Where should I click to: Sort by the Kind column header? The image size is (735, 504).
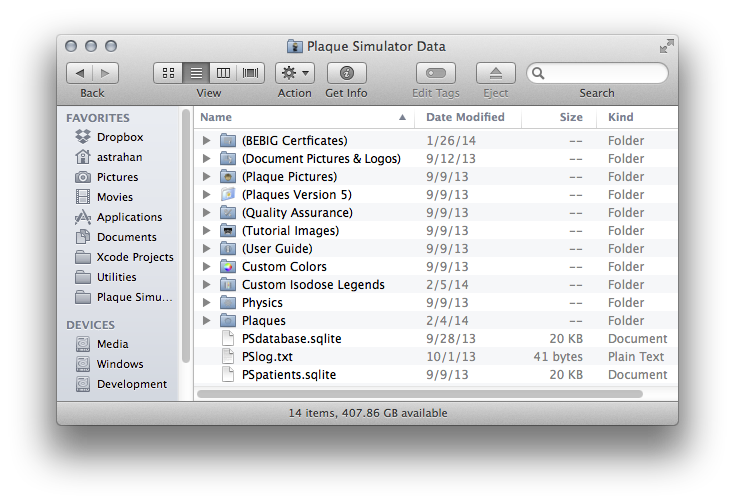click(x=637, y=117)
